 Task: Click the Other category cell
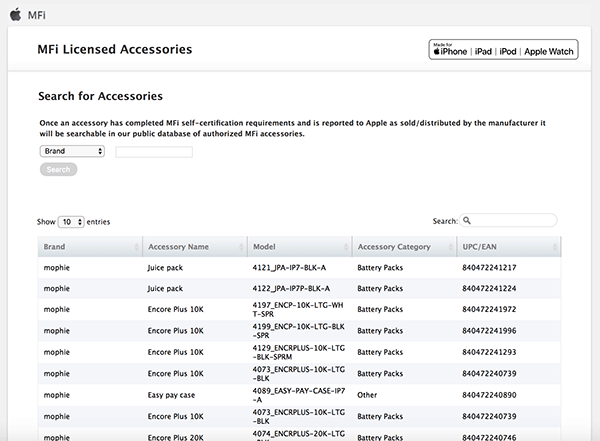coord(367,395)
